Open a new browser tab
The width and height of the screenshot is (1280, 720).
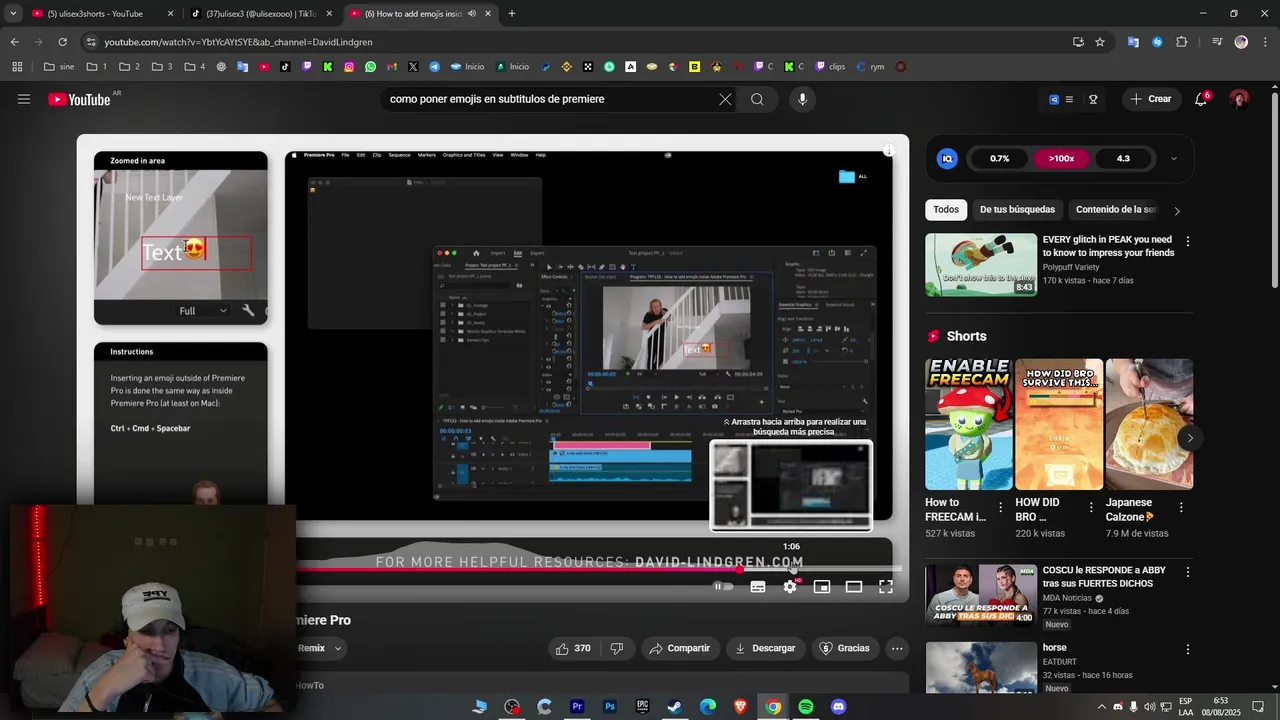tap(512, 14)
